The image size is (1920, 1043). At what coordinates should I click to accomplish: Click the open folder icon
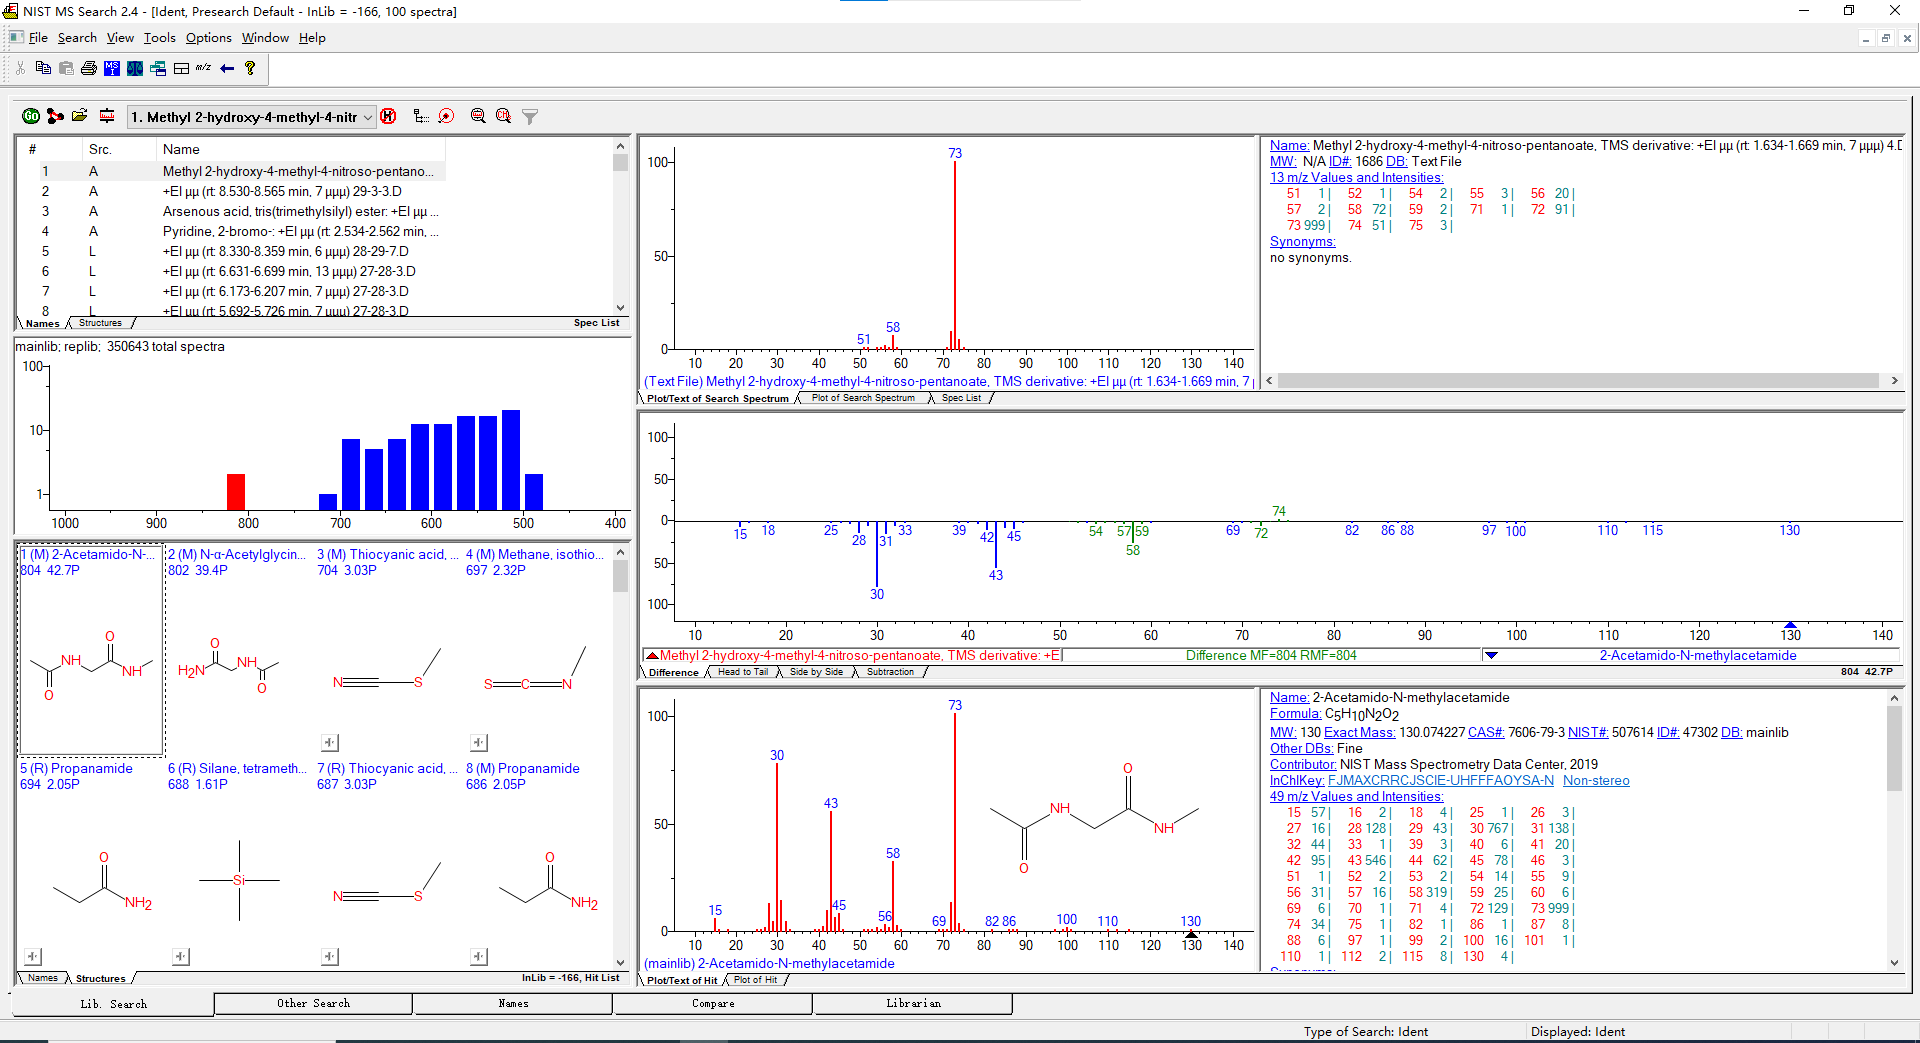point(80,117)
